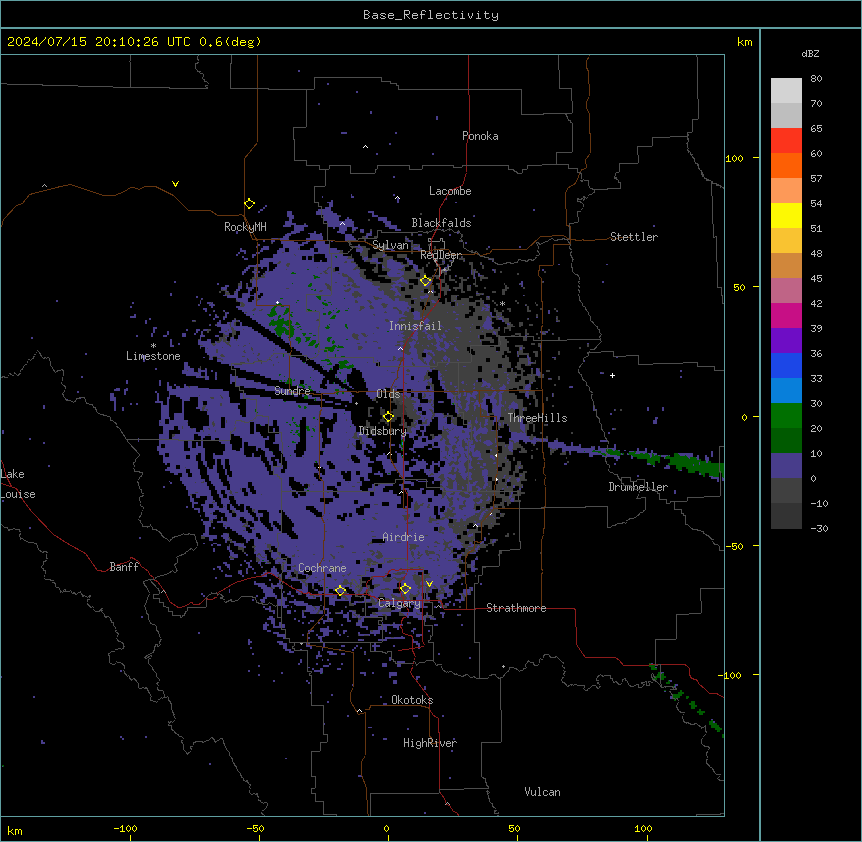Select the Olds label
The image size is (862, 842).
388,394
